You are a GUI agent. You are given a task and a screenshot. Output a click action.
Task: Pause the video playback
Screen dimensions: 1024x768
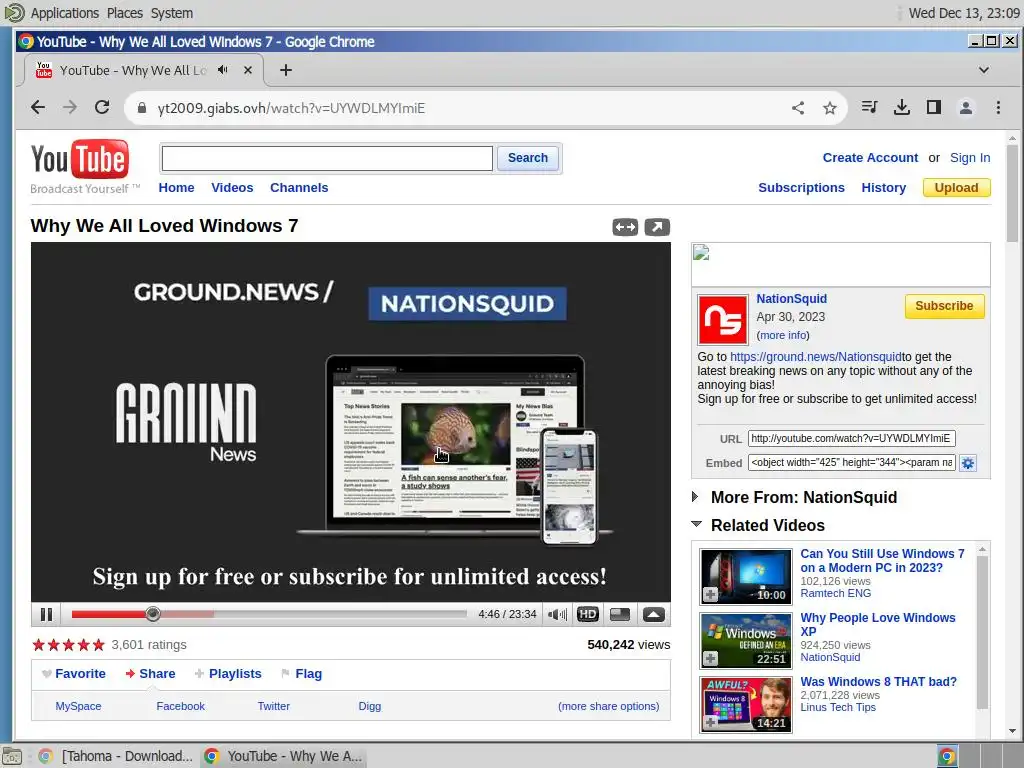[x=46, y=615]
